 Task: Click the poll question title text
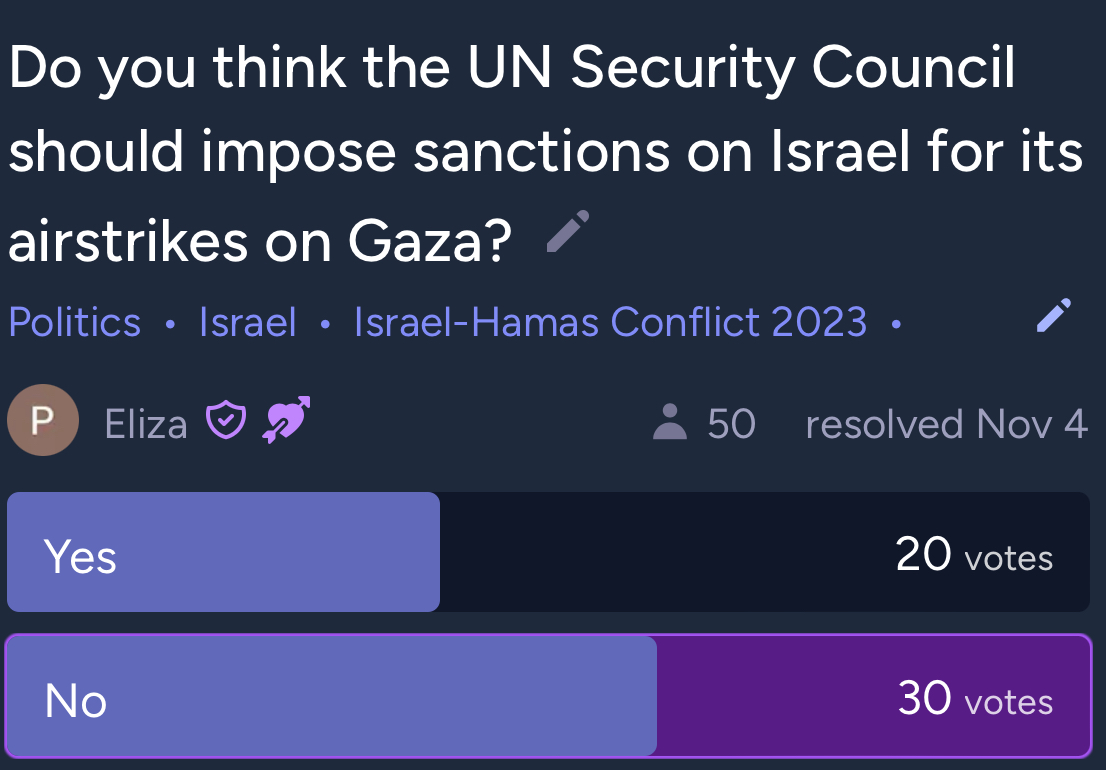(545, 154)
